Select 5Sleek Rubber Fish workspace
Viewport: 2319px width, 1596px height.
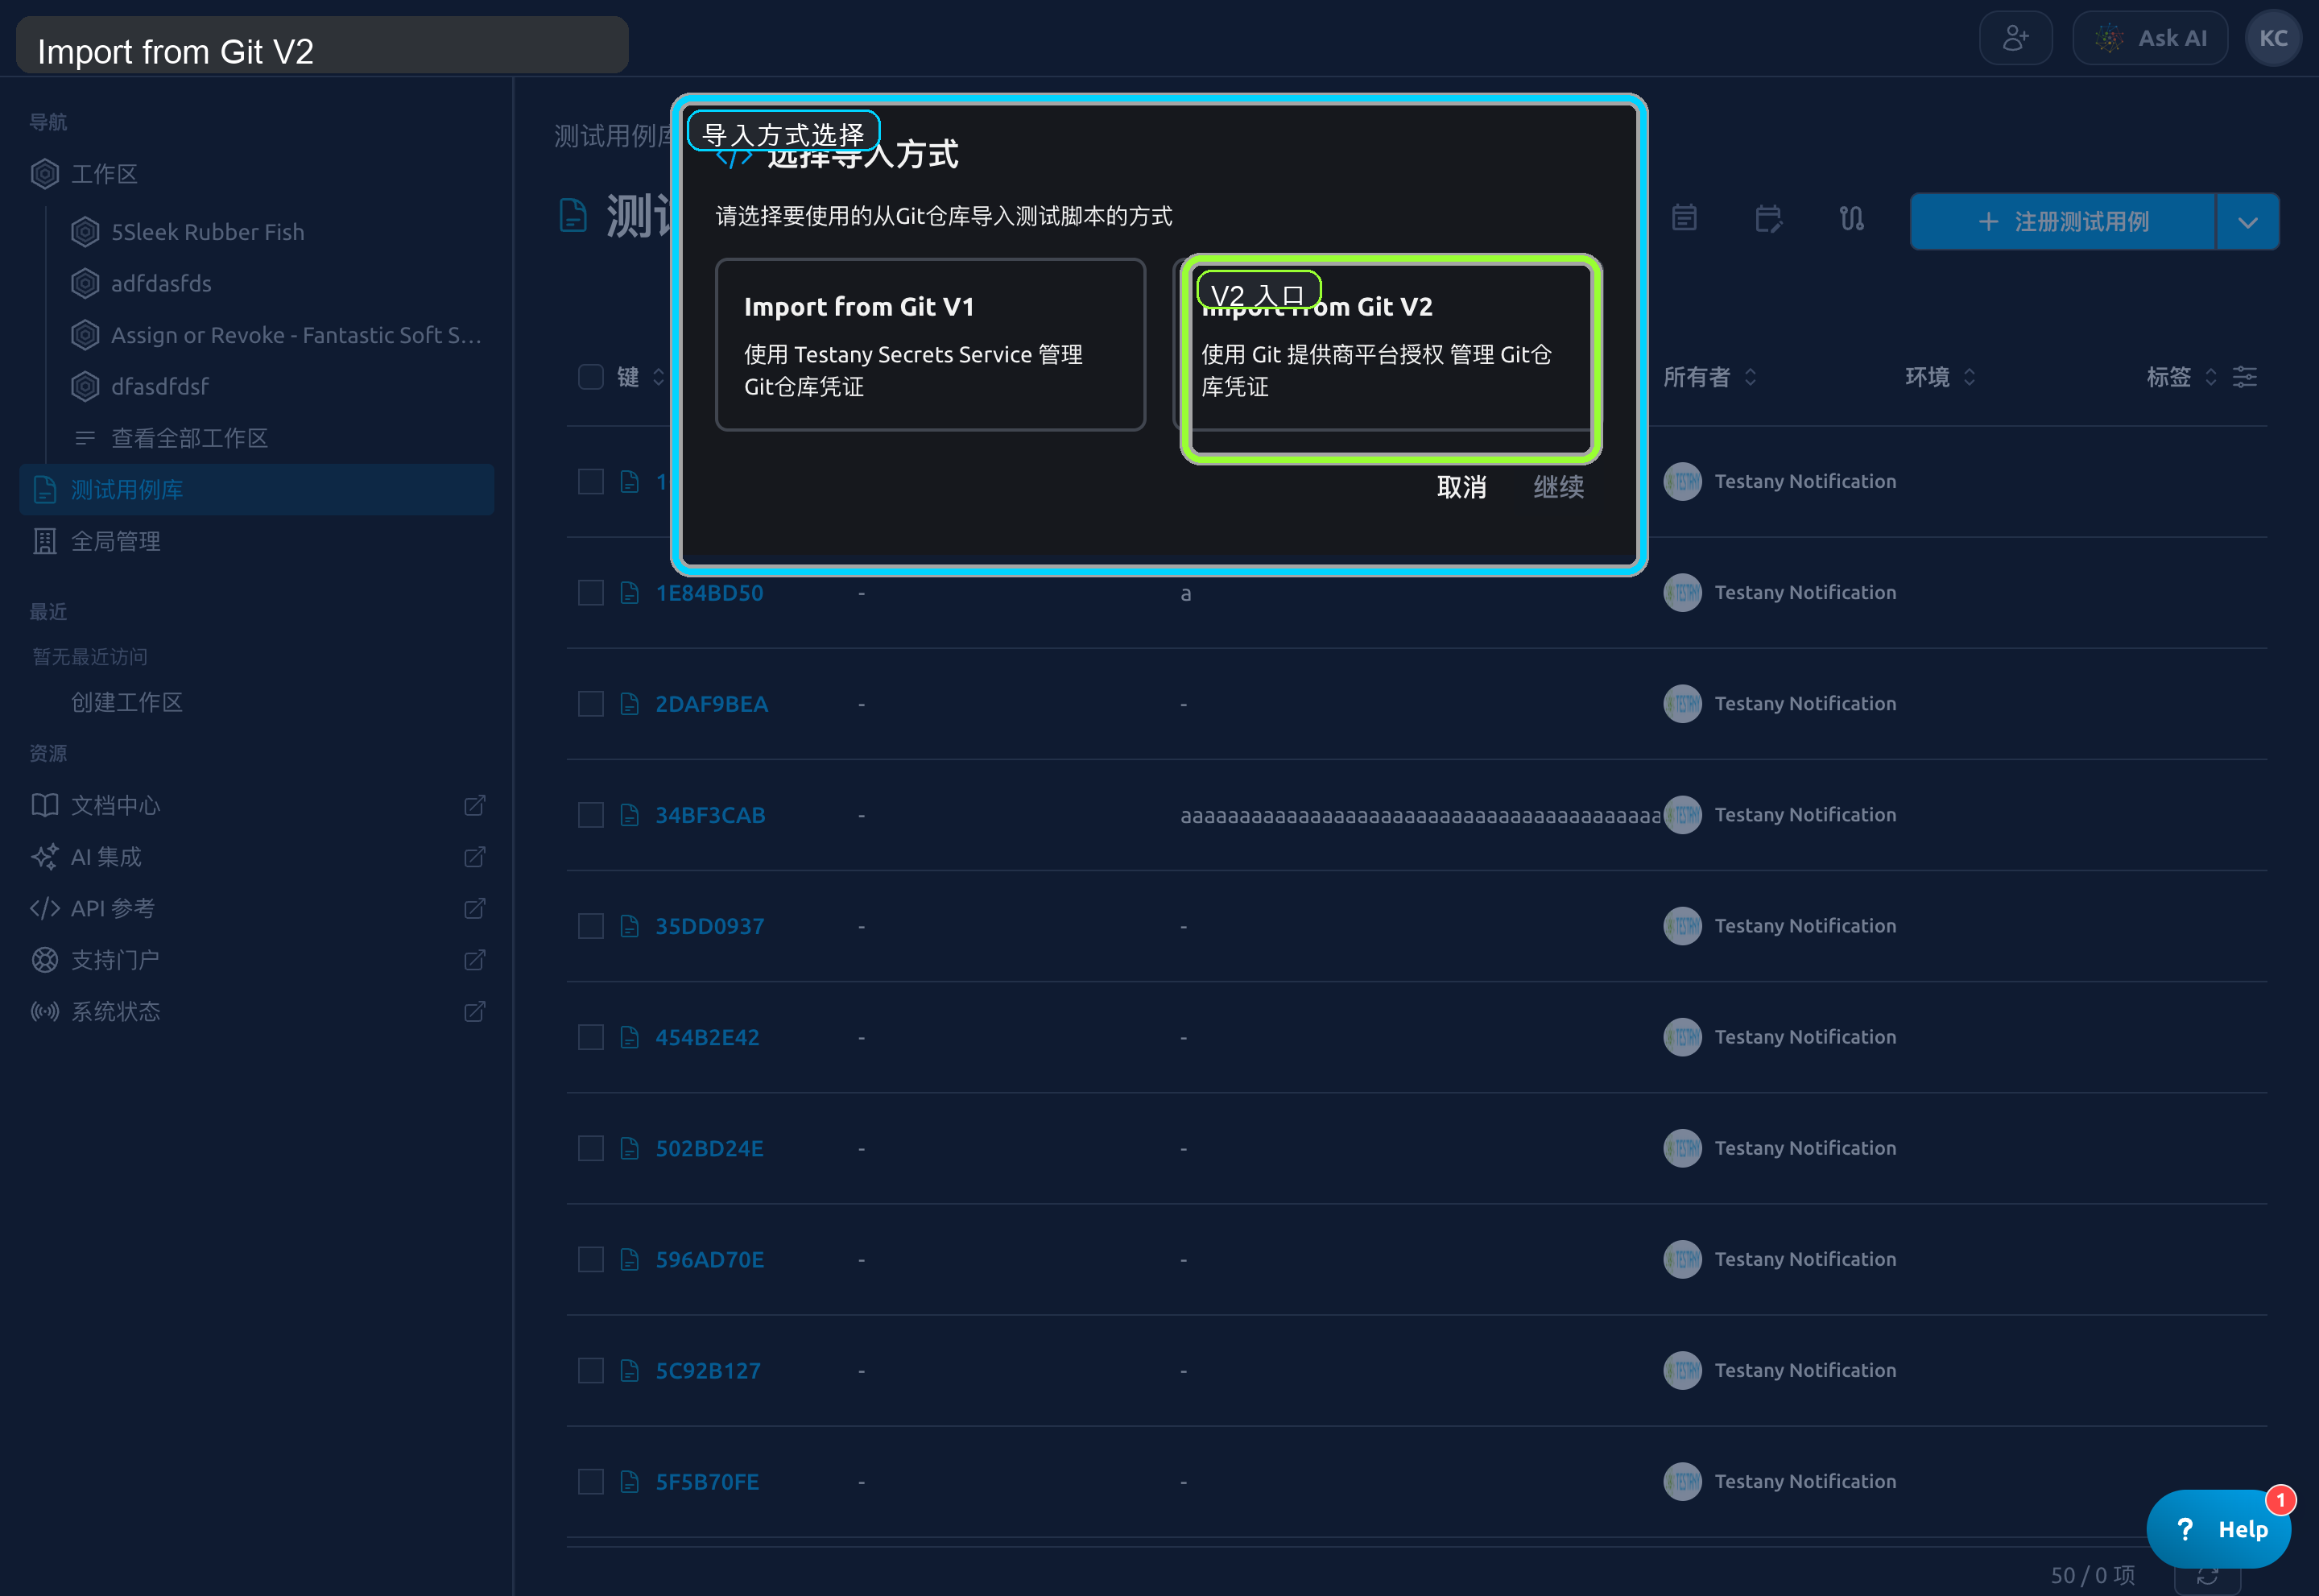(207, 232)
